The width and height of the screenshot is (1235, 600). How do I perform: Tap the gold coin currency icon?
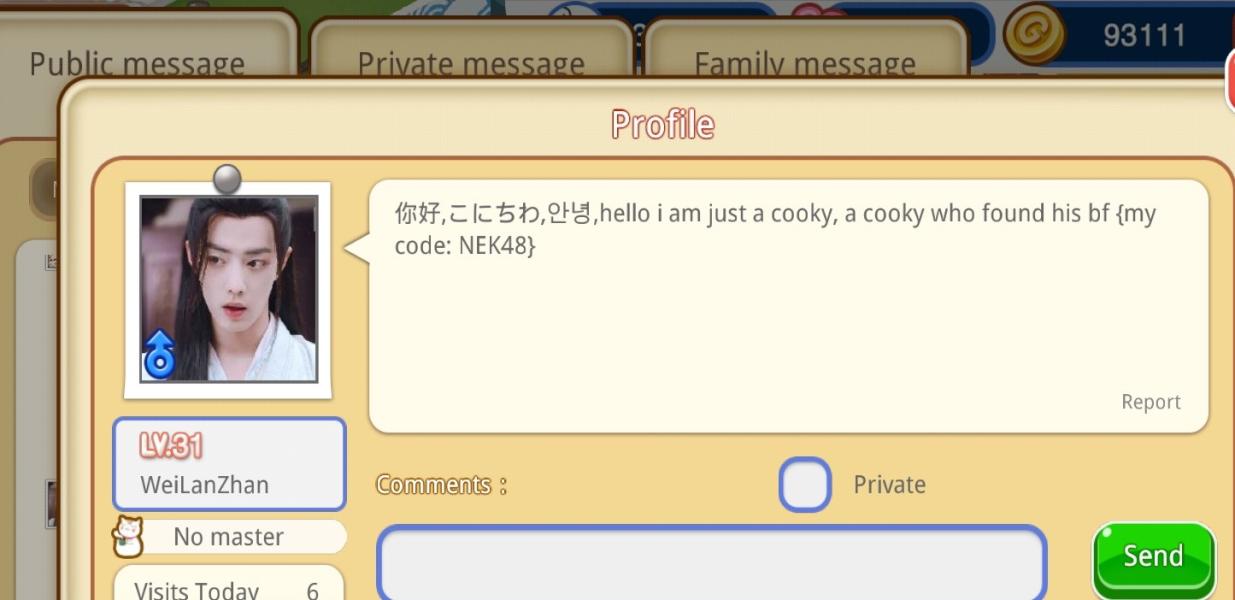pos(1035,35)
